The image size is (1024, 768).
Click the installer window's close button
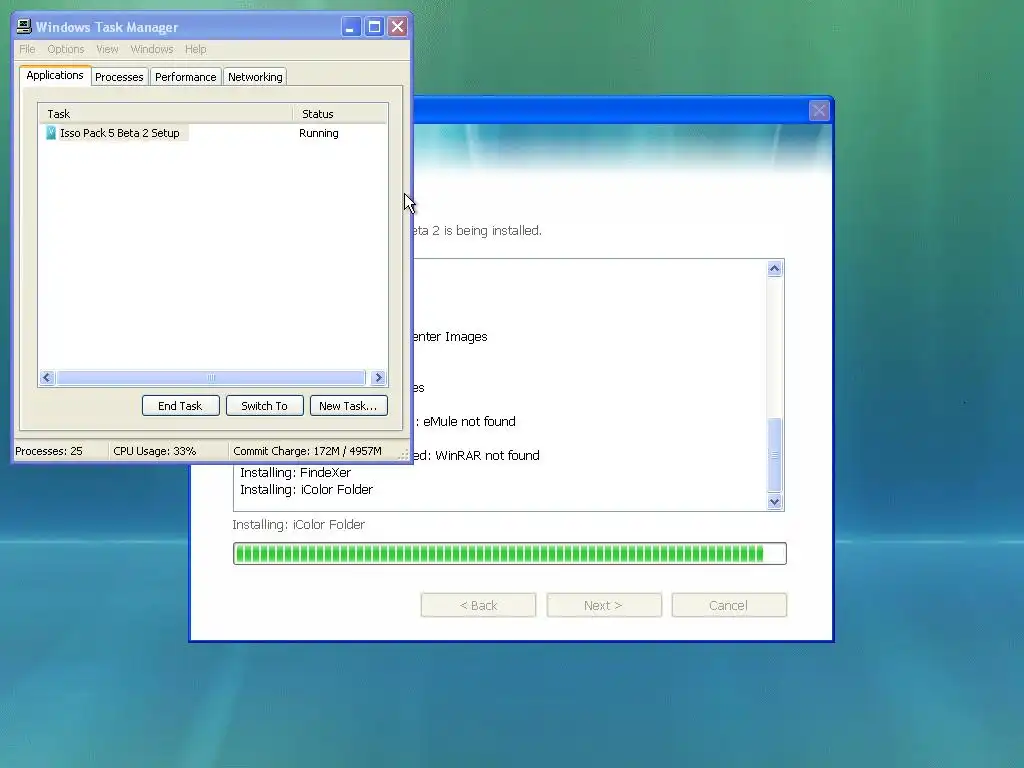coord(819,110)
